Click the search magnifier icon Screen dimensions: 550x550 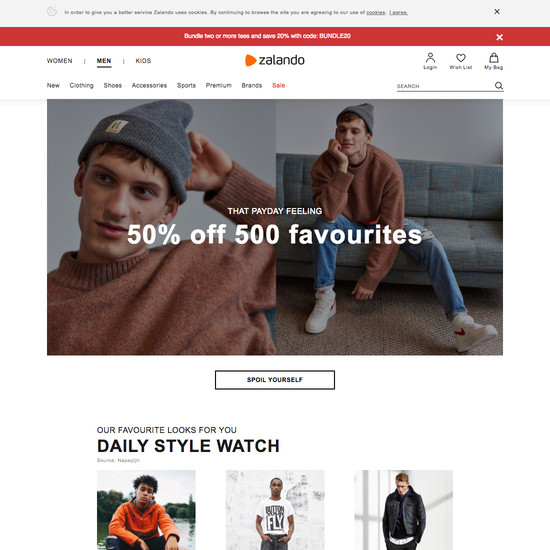[x=499, y=86]
